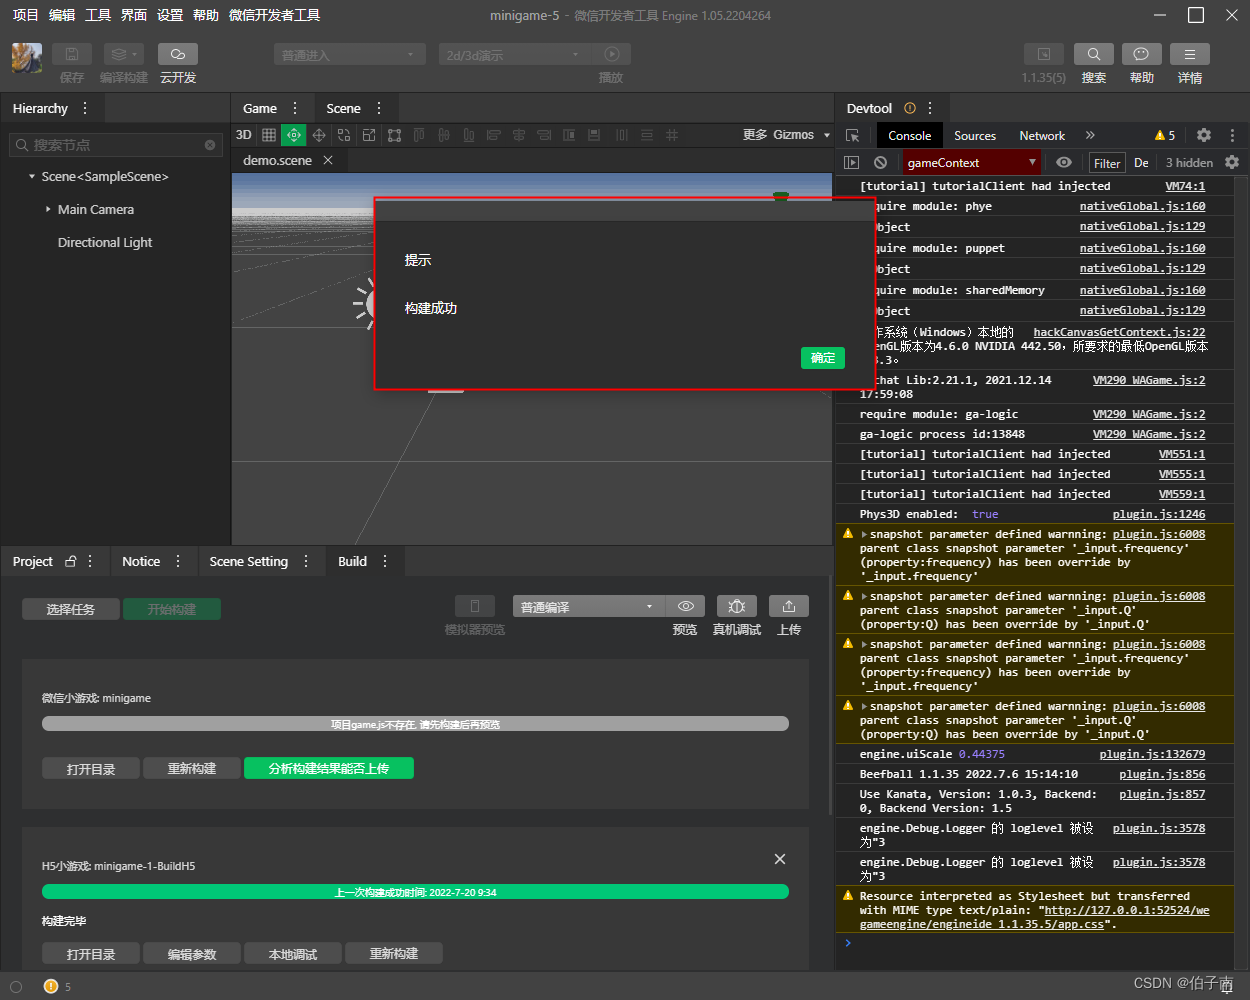The image size is (1250, 1000).
Task: Switch to the Scene tab
Action: pos(343,108)
